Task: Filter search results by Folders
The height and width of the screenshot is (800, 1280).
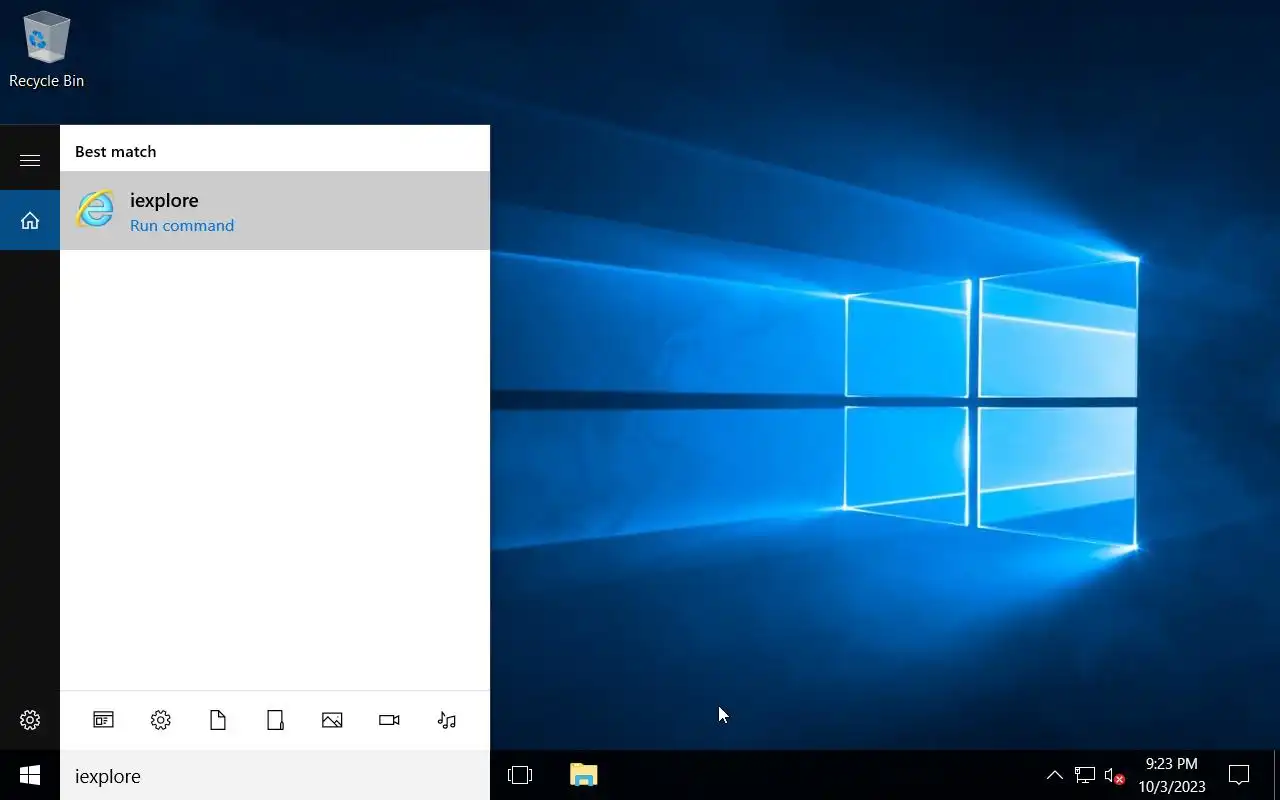Action: pos(275,720)
